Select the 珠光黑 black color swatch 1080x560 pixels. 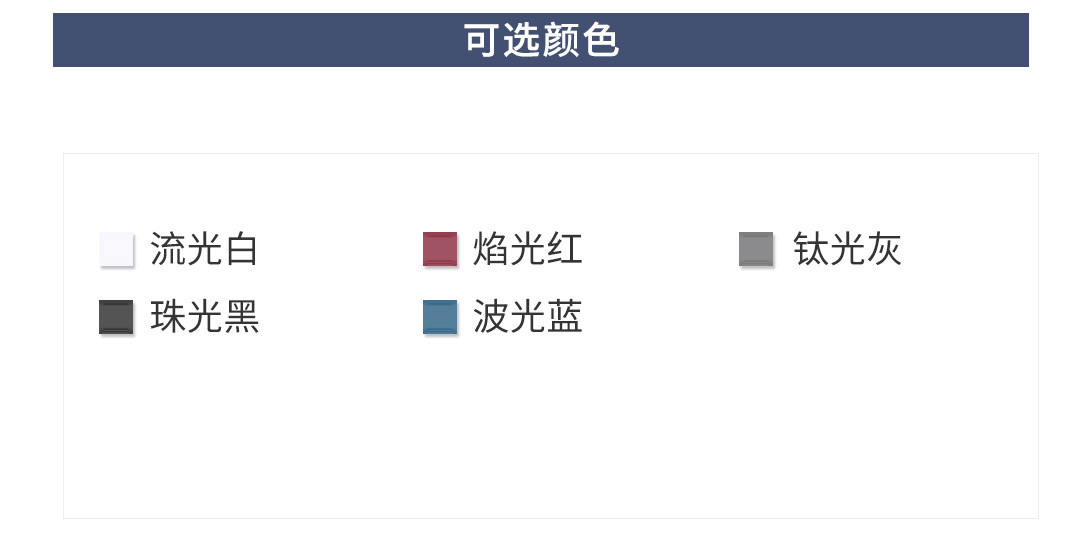click(x=116, y=317)
